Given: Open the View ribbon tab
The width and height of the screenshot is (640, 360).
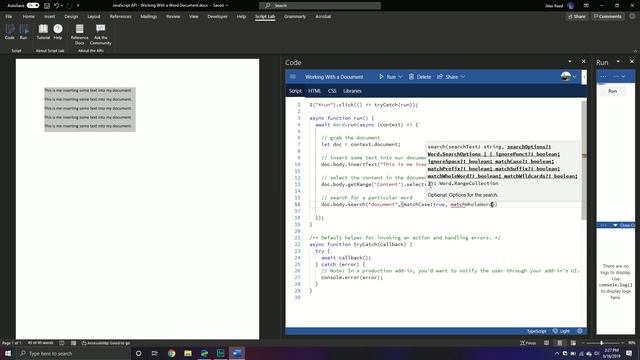Looking at the screenshot, I should pos(193,17).
